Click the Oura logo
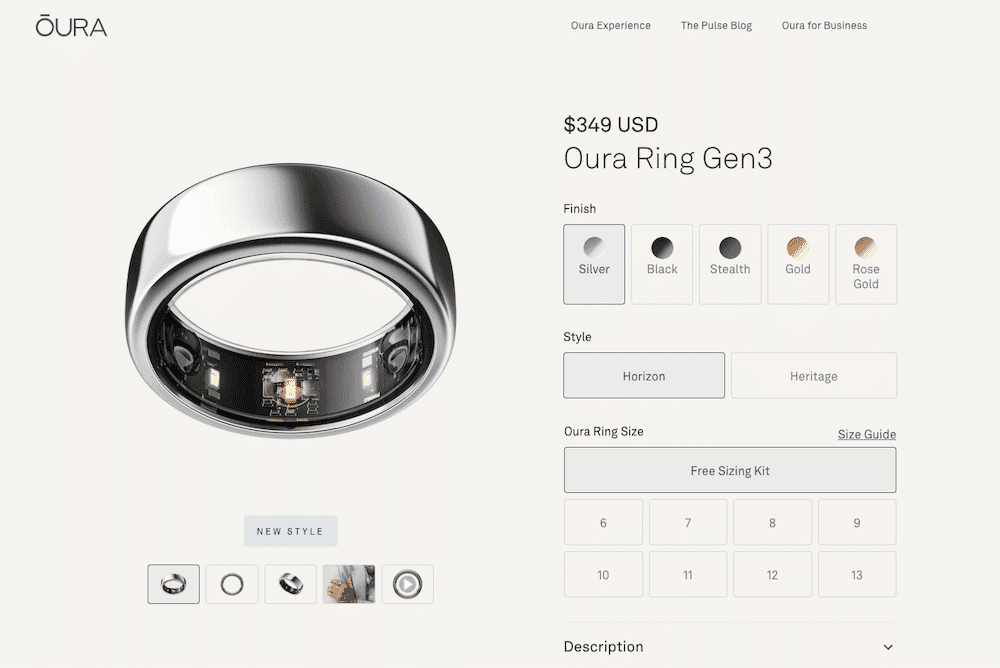The width and height of the screenshot is (1000, 668). coord(71,26)
